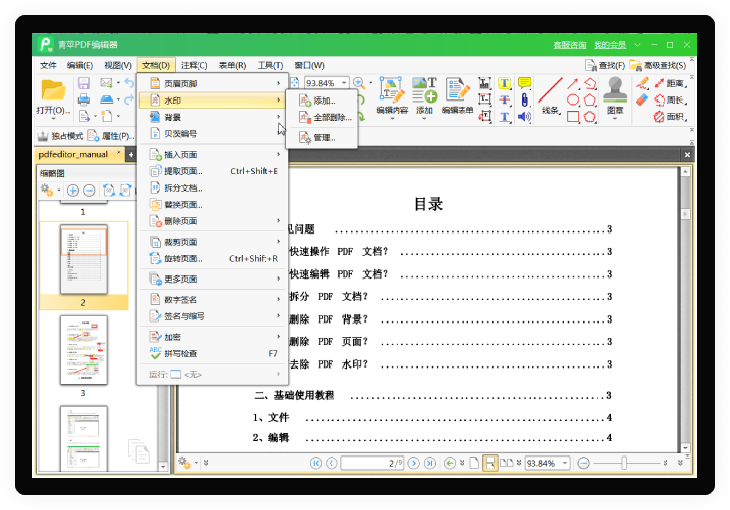Choose Remove All (全部删除) watermark entry
Viewport: 730px width, 510px height.
(322, 117)
